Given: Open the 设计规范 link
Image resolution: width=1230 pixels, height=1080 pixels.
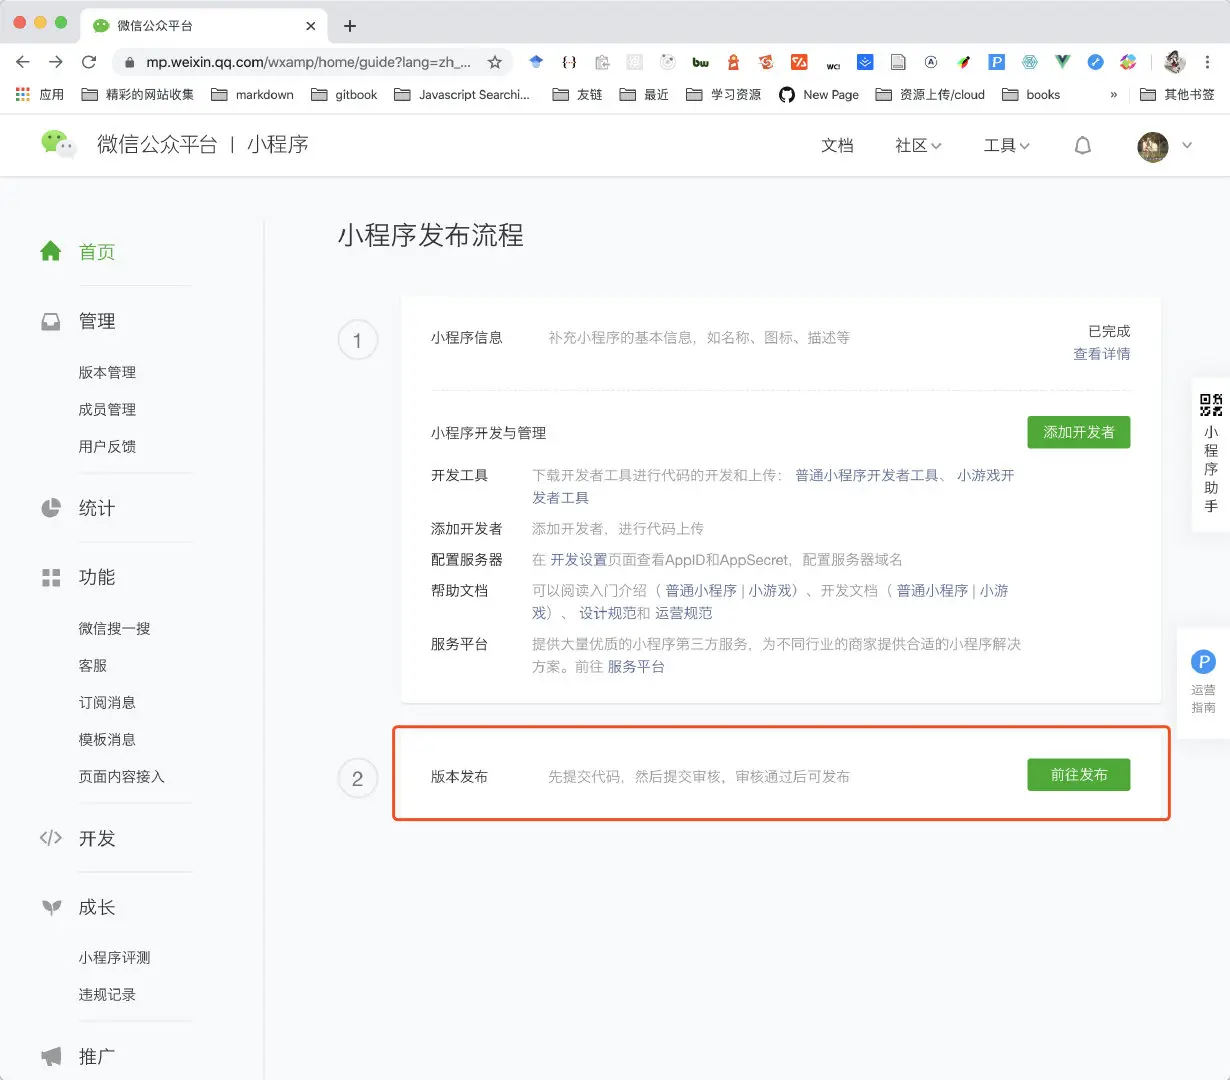Looking at the screenshot, I should pos(607,613).
